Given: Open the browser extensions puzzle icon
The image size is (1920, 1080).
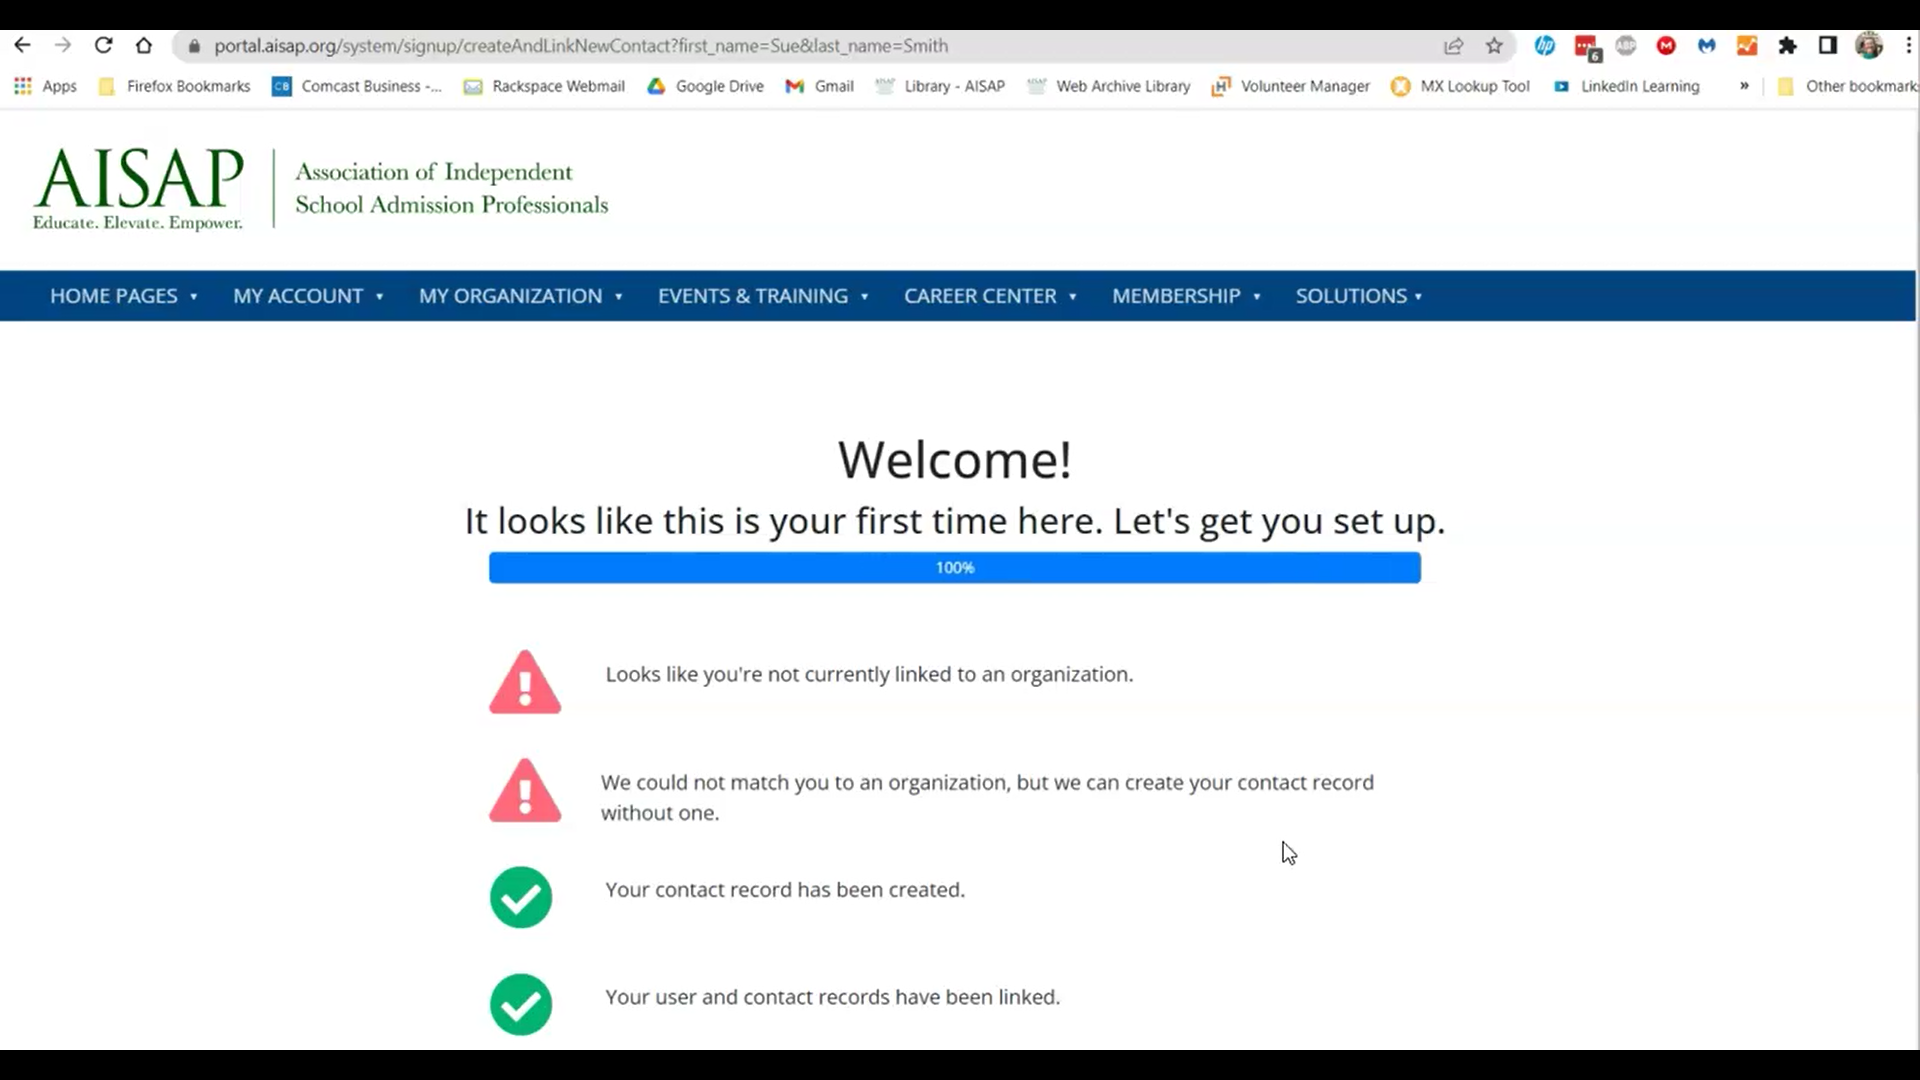Looking at the screenshot, I should tap(1789, 46).
